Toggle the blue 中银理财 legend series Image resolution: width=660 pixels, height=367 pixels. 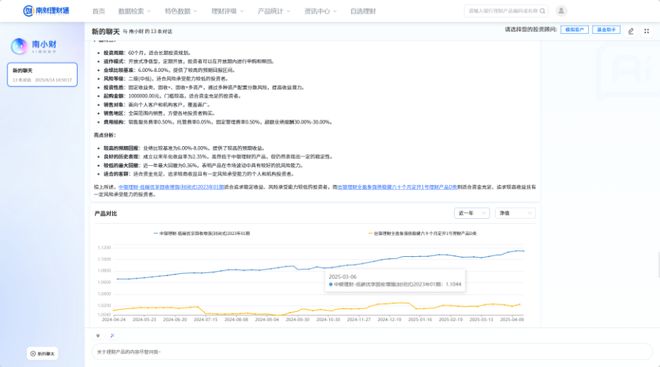pos(202,233)
